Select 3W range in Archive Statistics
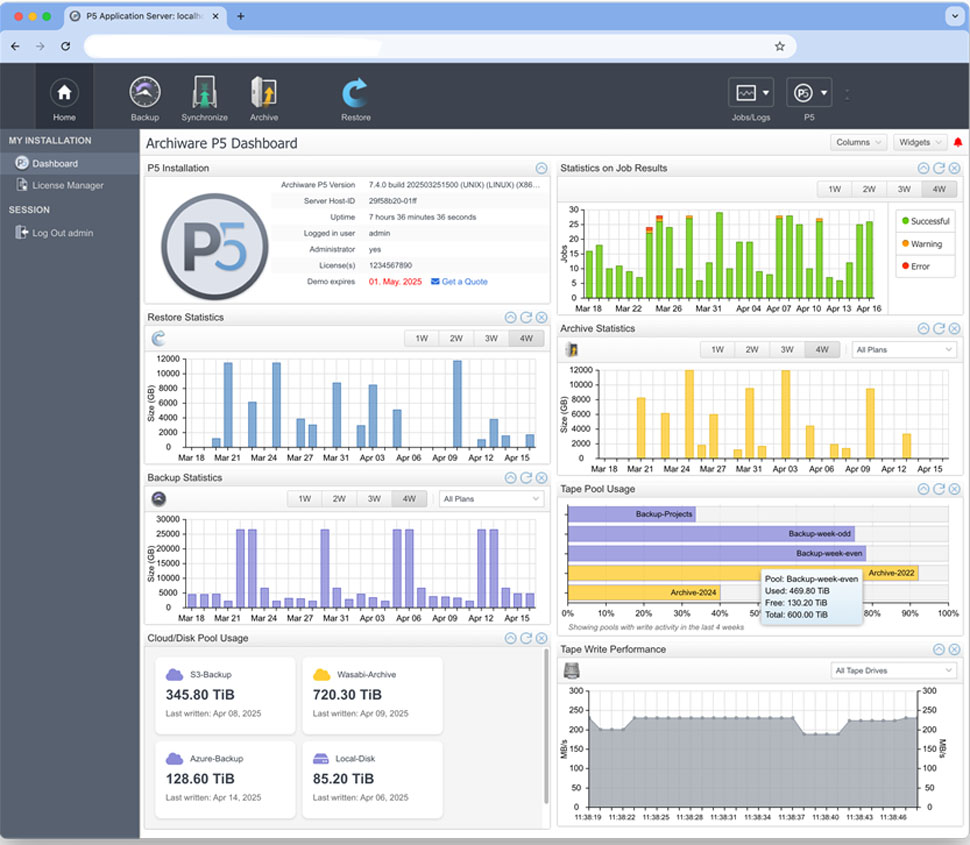Screen dimensions: 970x845 (787, 350)
